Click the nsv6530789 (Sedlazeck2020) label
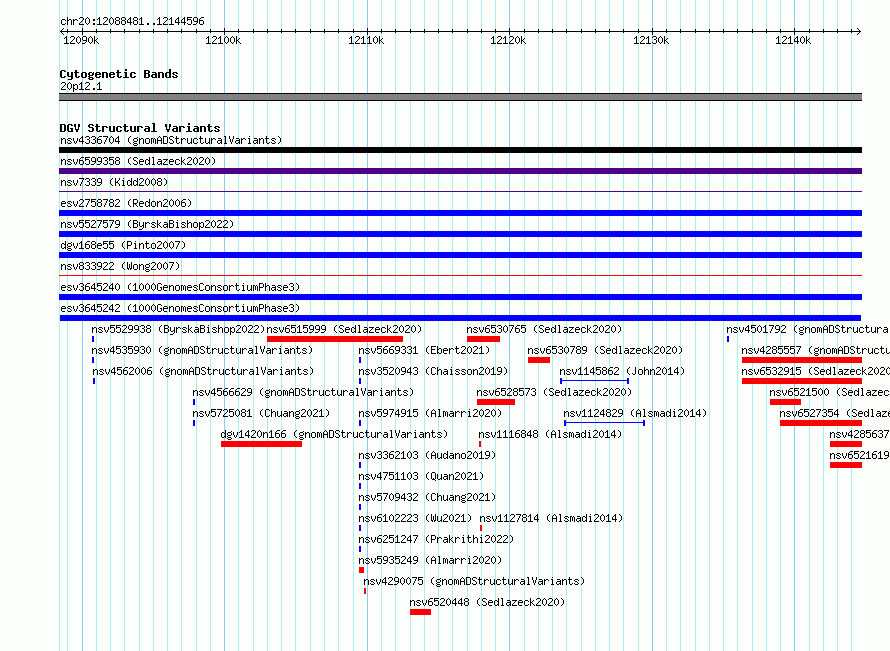 coord(605,350)
